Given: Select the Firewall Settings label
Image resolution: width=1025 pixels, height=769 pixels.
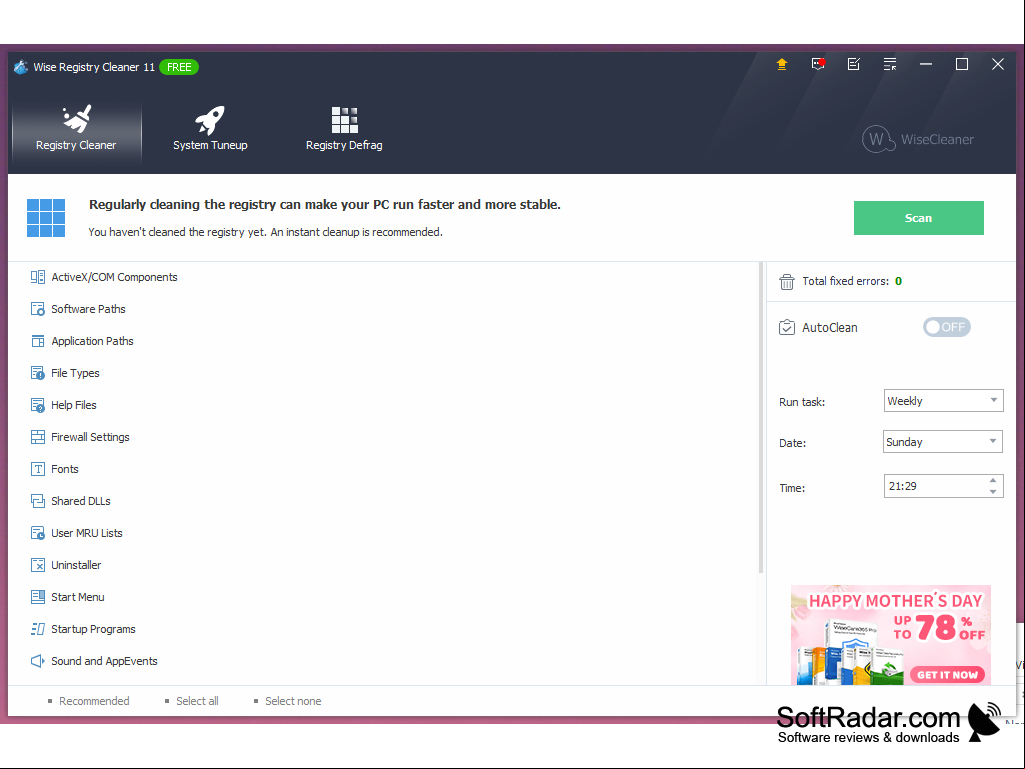Looking at the screenshot, I should [x=90, y=437].
